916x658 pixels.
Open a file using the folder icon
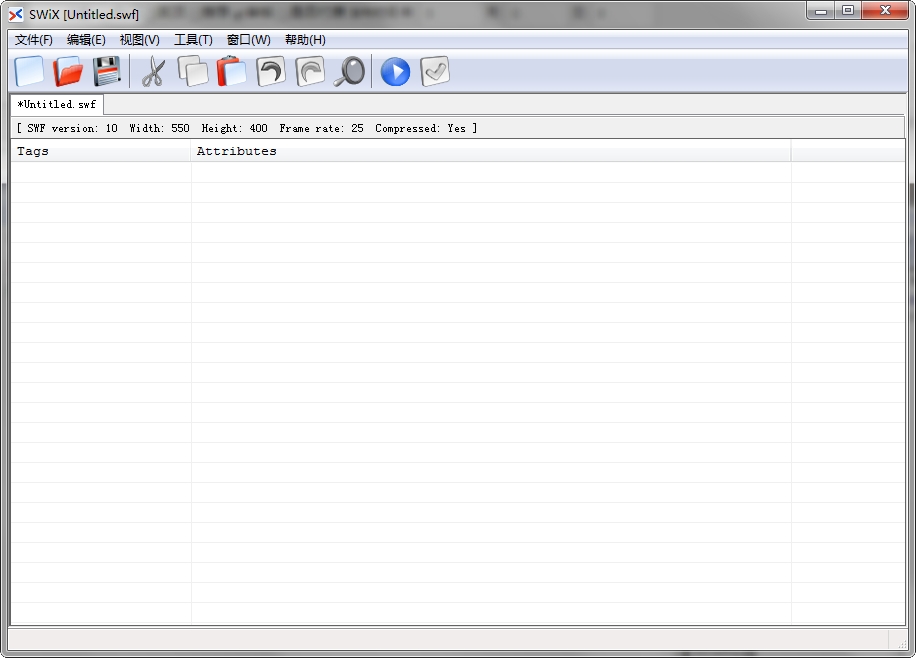[68, 71]
